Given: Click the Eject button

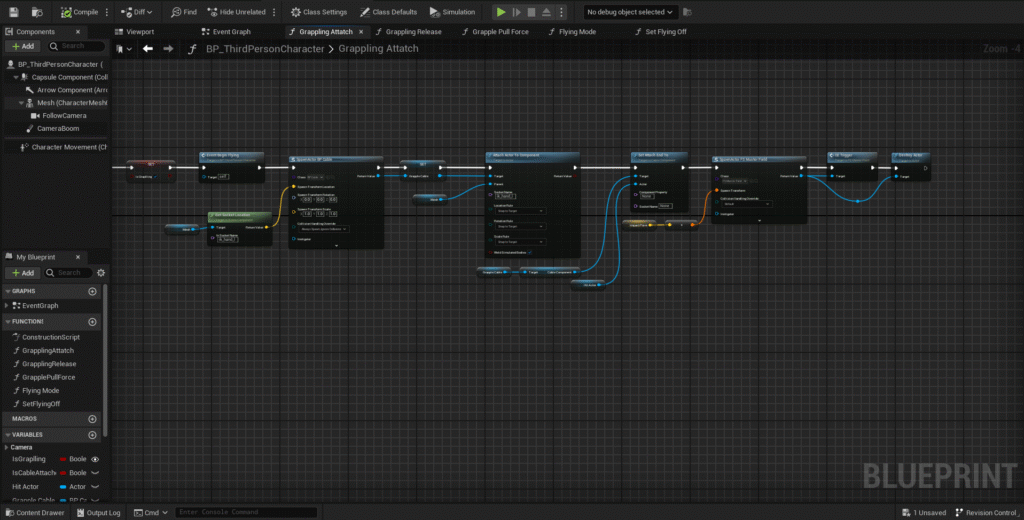Looking at the screenshot, I should 547,12.
